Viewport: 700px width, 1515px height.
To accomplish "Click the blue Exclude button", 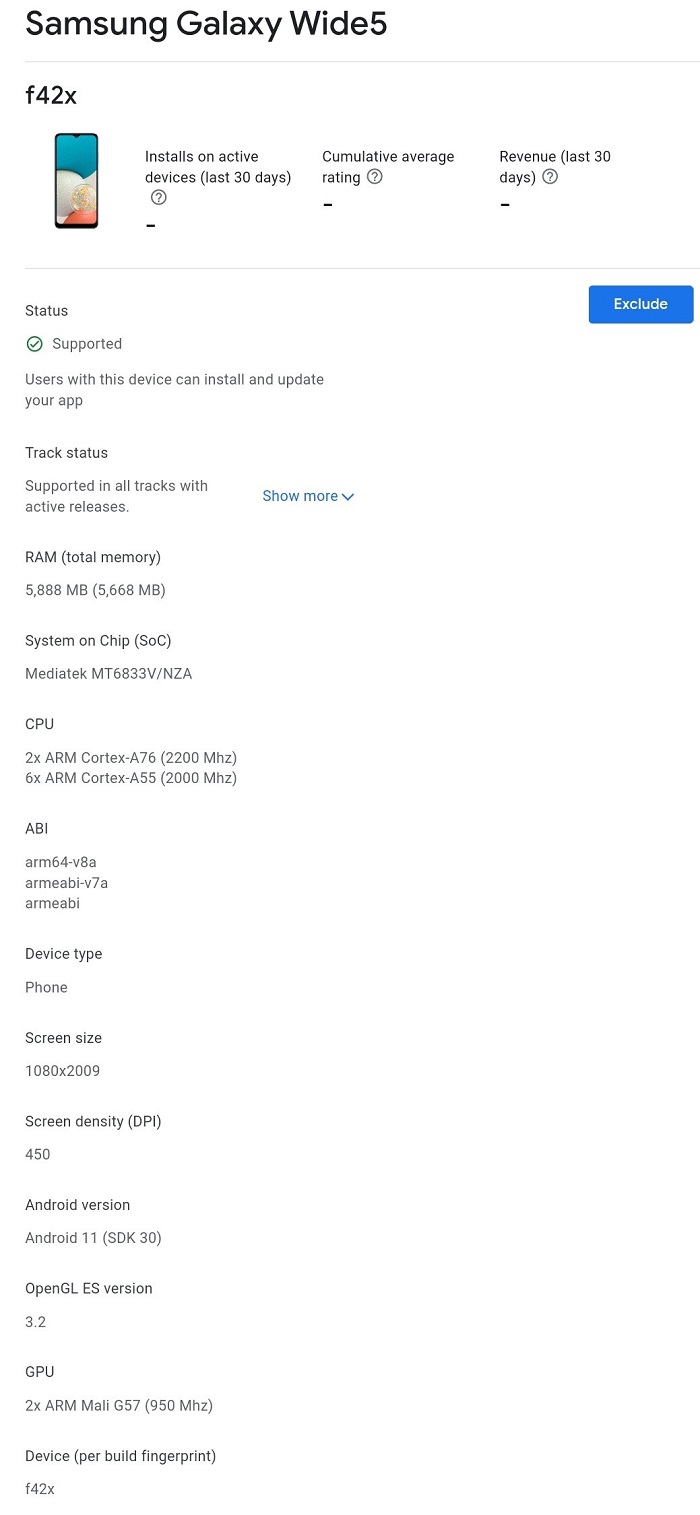I will (641, 304).
